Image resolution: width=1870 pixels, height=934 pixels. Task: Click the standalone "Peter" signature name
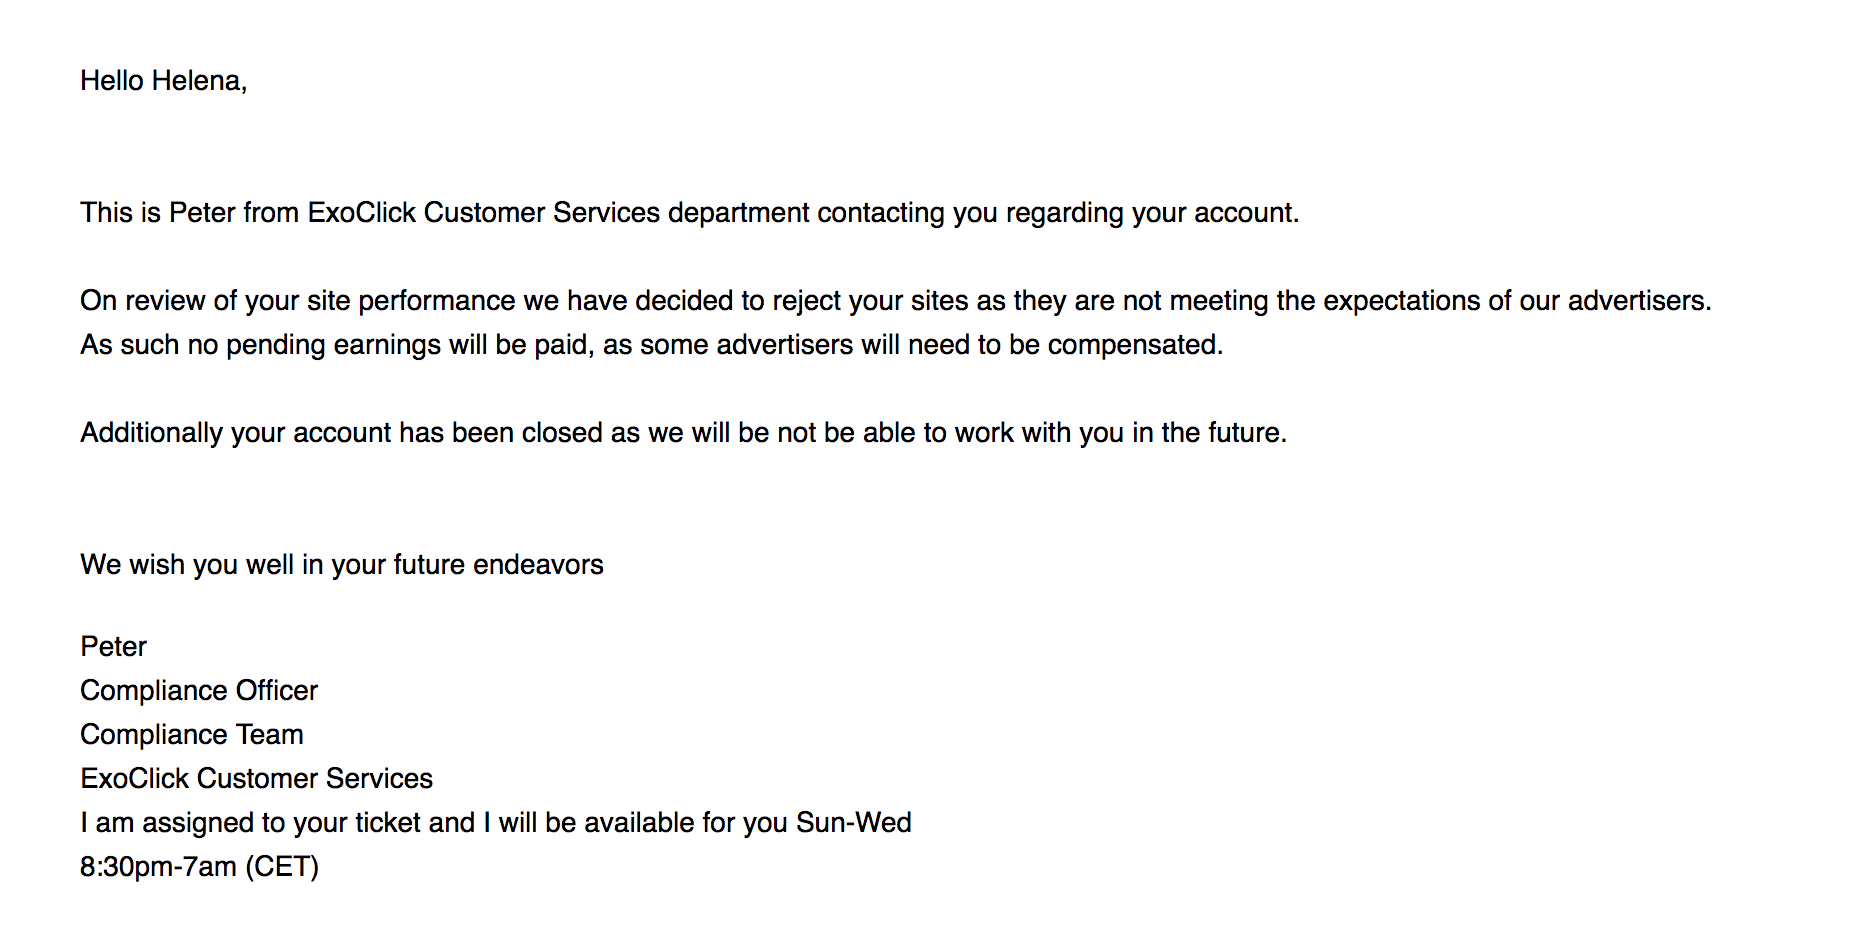pyautogui.click(x=113, y=647)
